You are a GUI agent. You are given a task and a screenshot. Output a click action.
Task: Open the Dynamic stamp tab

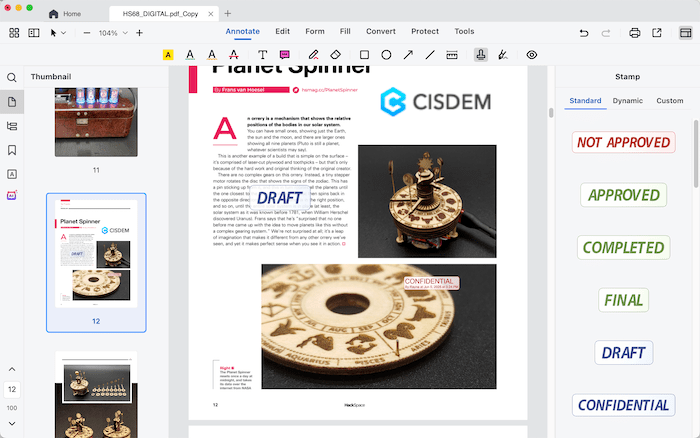(x=628, y=101)
